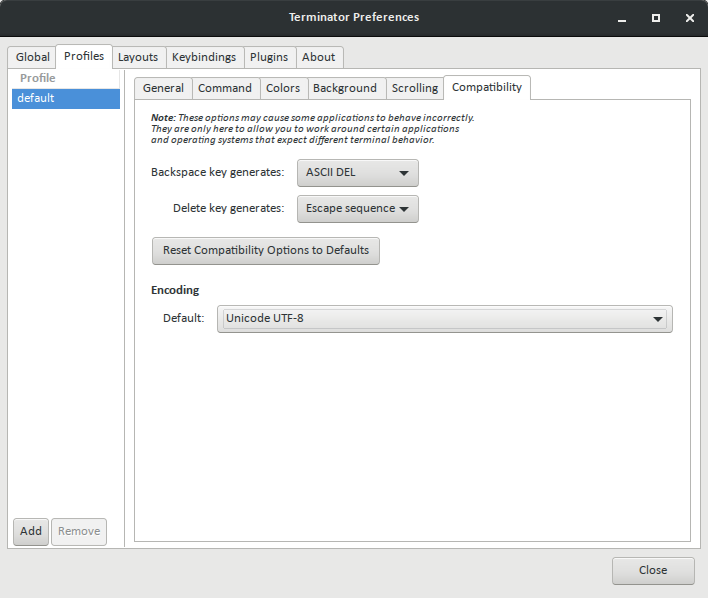
Task: Maximize the Terminator Preferences window
Action: [656, 18]
